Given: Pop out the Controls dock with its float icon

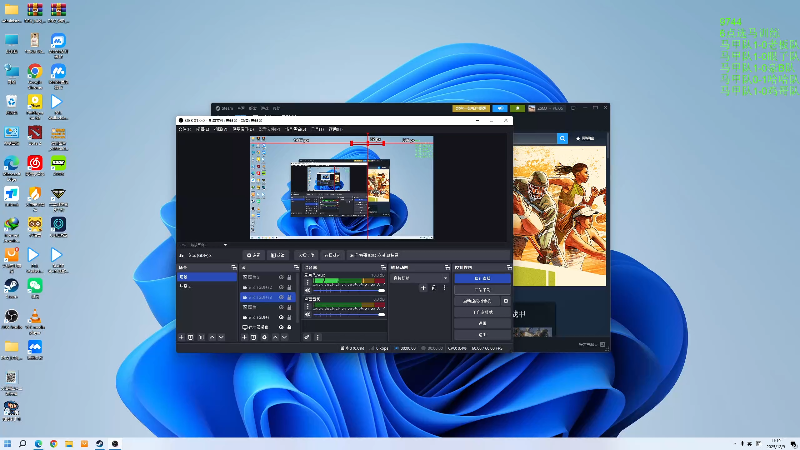Looking at the screenshot, I should click(509, 267).
